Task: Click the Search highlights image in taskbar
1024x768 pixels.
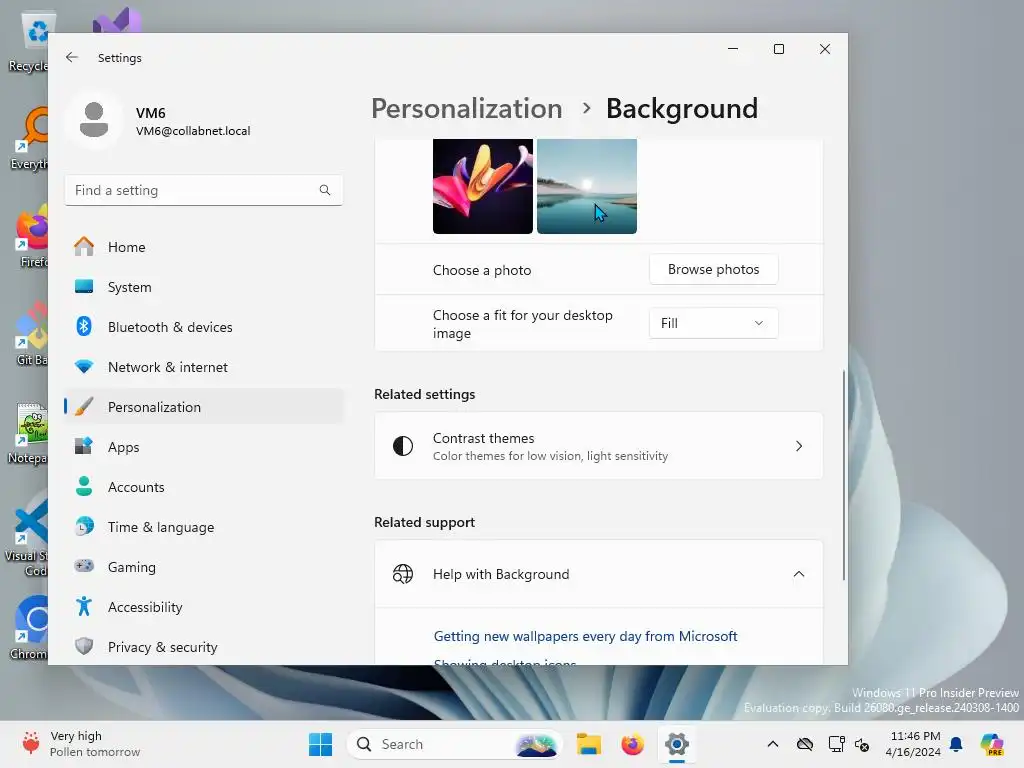Action: pyautogui.click(x=536, y=744)
